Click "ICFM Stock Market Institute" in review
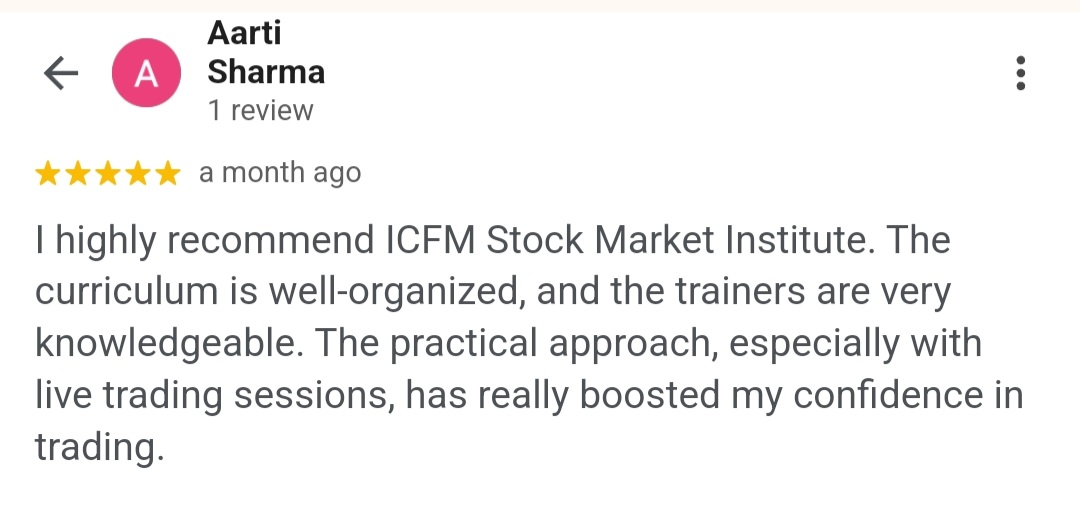Screen dimensions: 1080x521 coord(631,241)
